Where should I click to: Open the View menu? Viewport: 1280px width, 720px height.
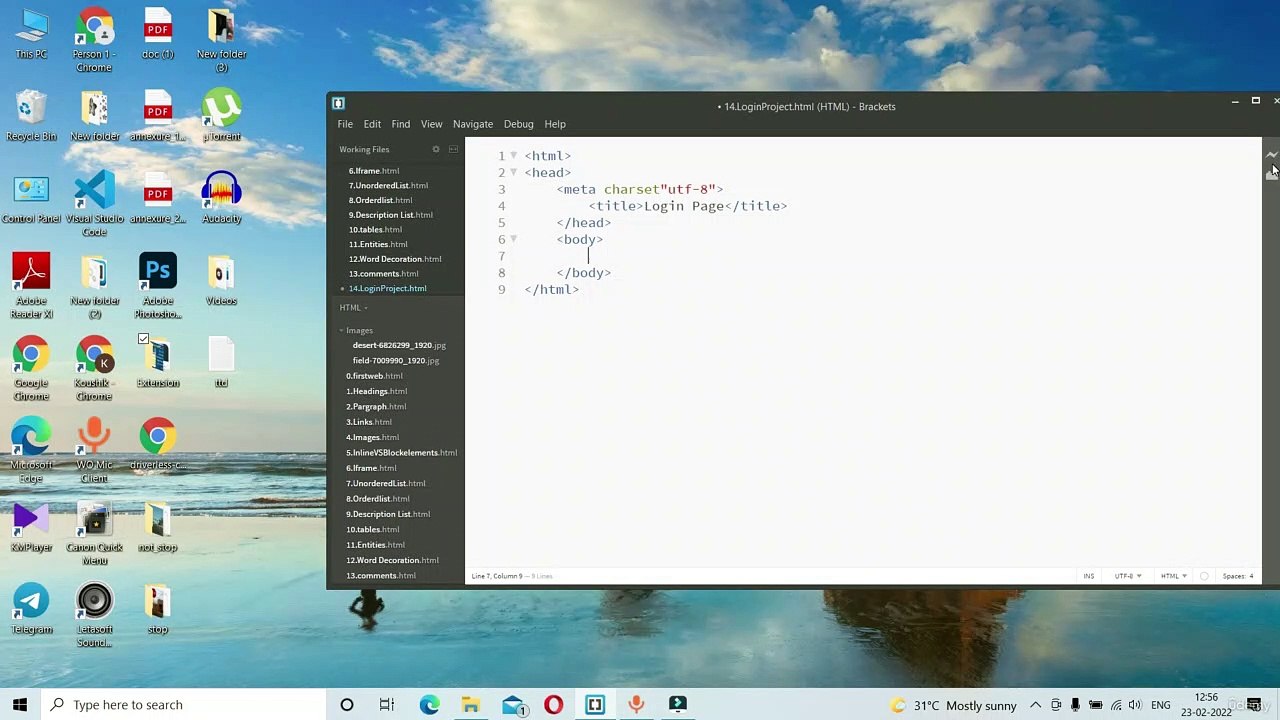tap(431, 124)
